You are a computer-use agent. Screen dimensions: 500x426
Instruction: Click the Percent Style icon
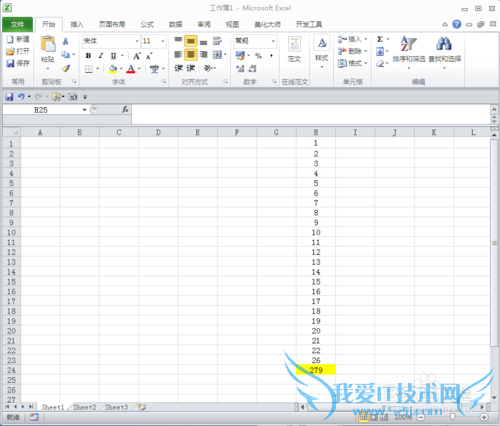[x=258, y=56]
